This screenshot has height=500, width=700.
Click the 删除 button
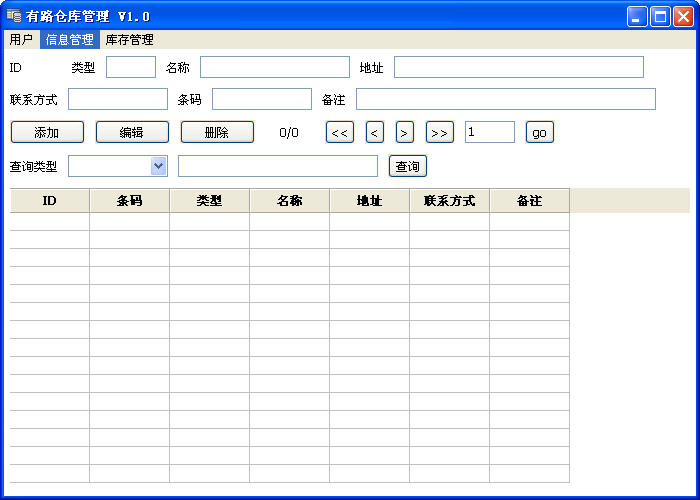217,132
